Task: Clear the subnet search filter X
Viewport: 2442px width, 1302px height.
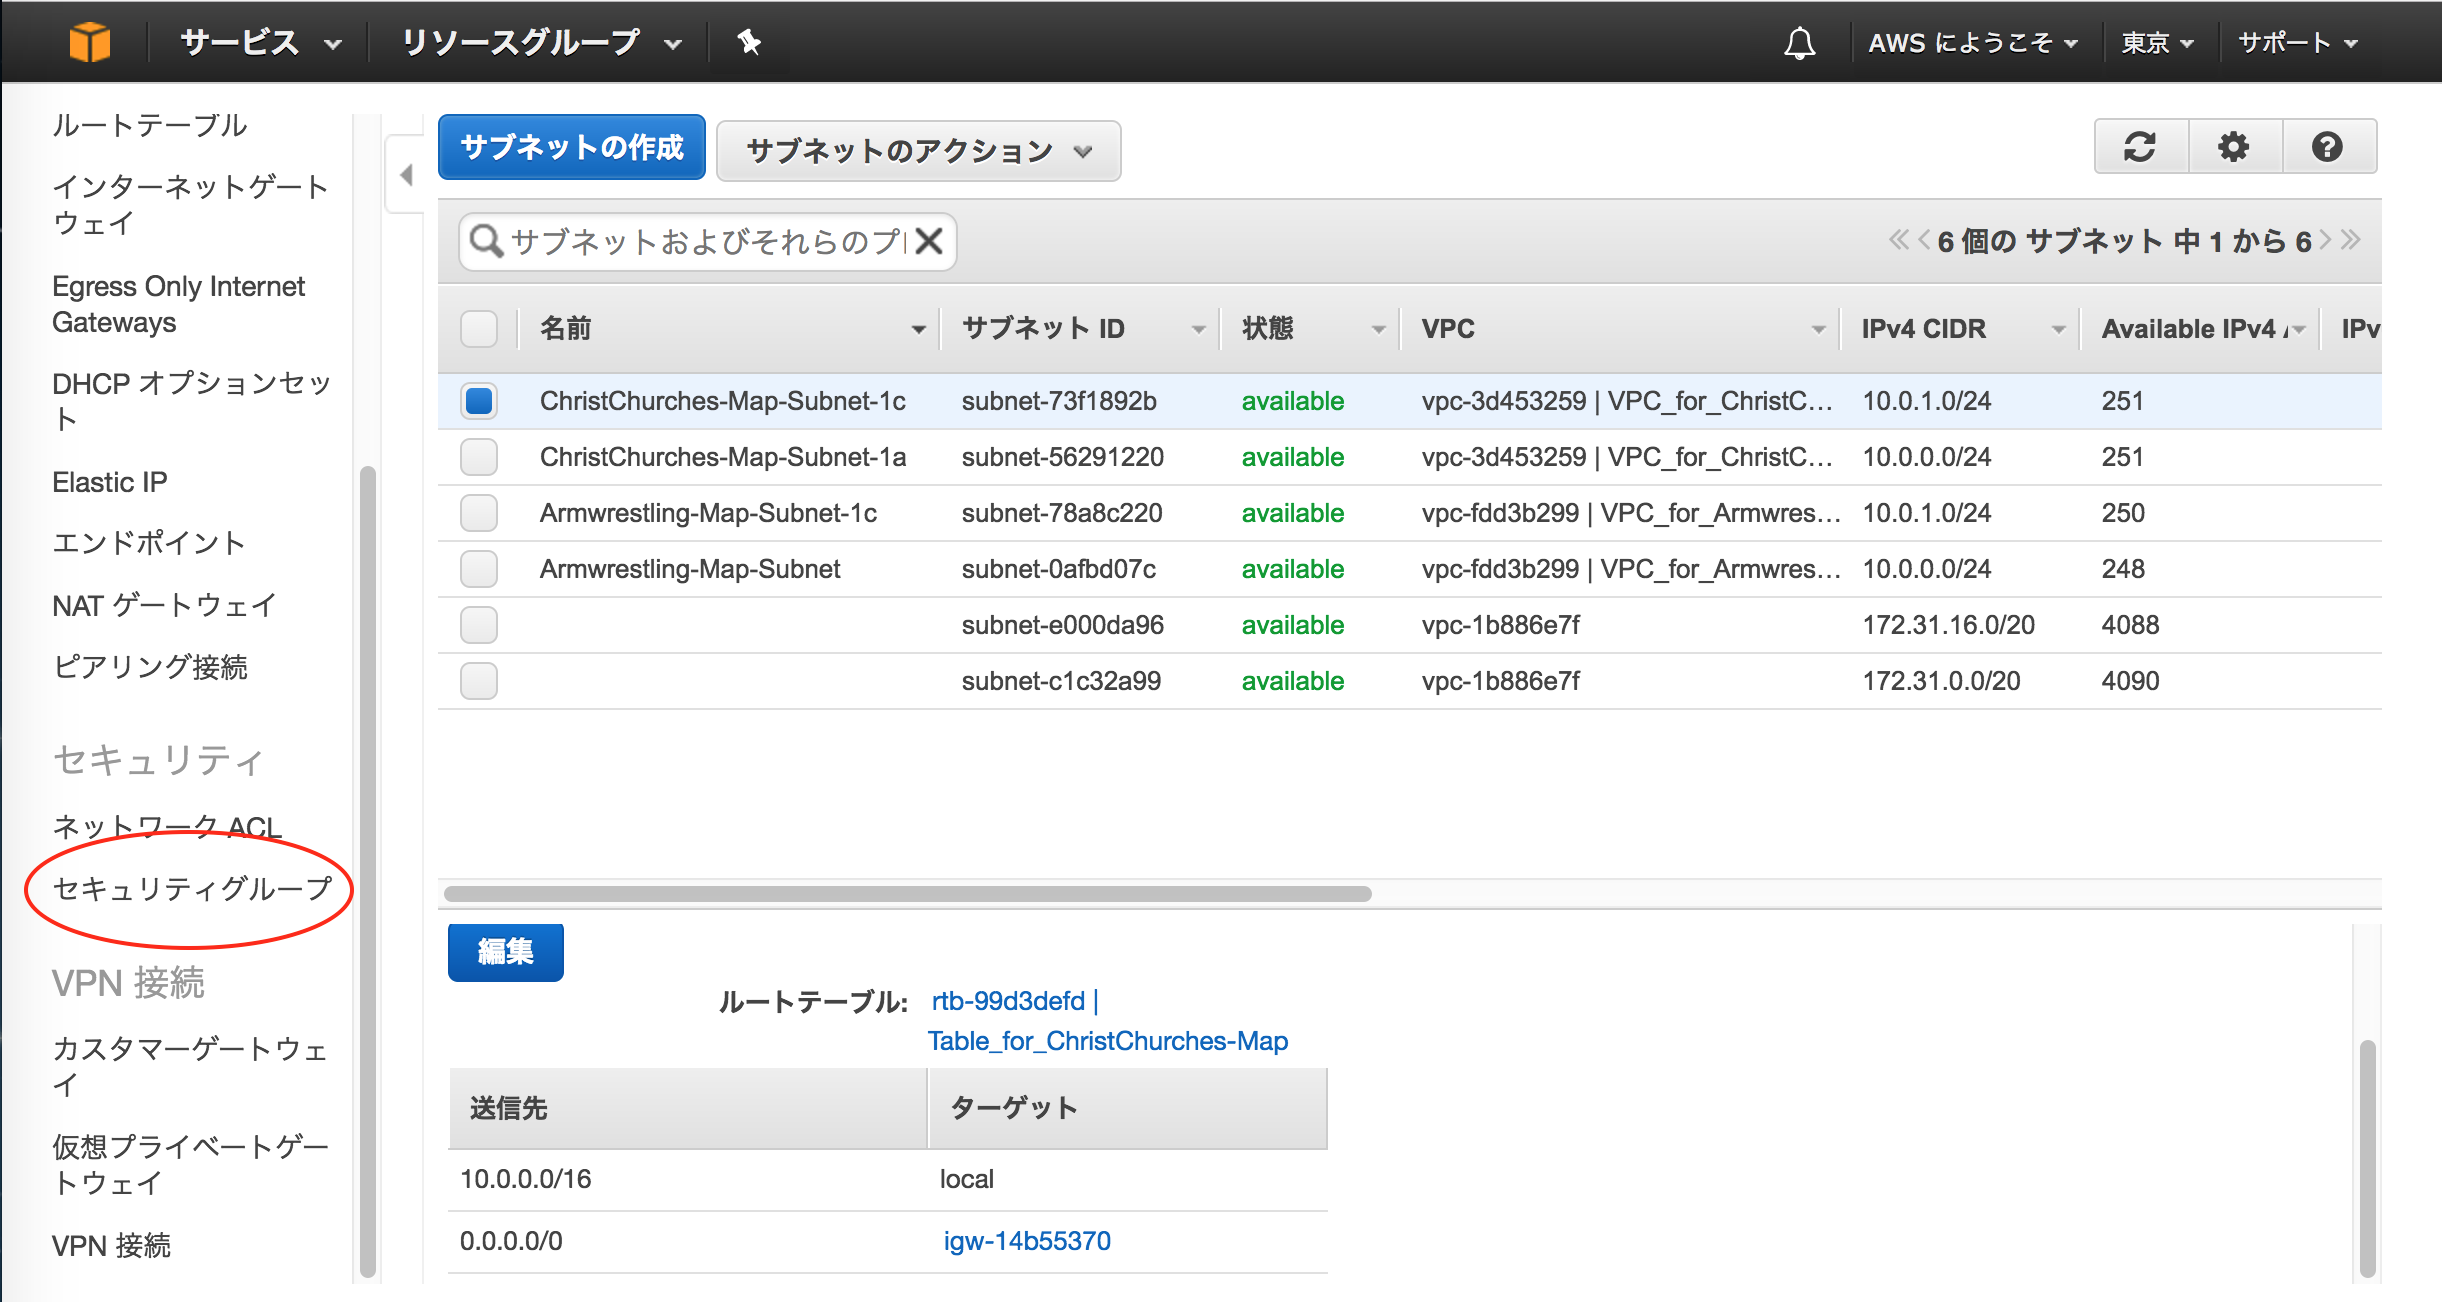Action: tap(929, 241)
